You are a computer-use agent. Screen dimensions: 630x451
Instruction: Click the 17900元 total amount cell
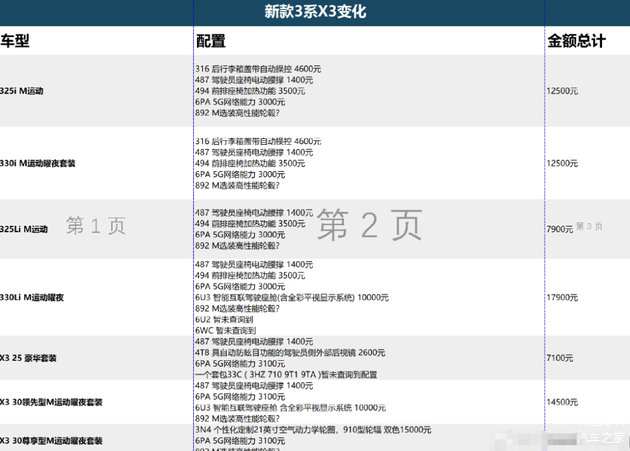point(563,297)
